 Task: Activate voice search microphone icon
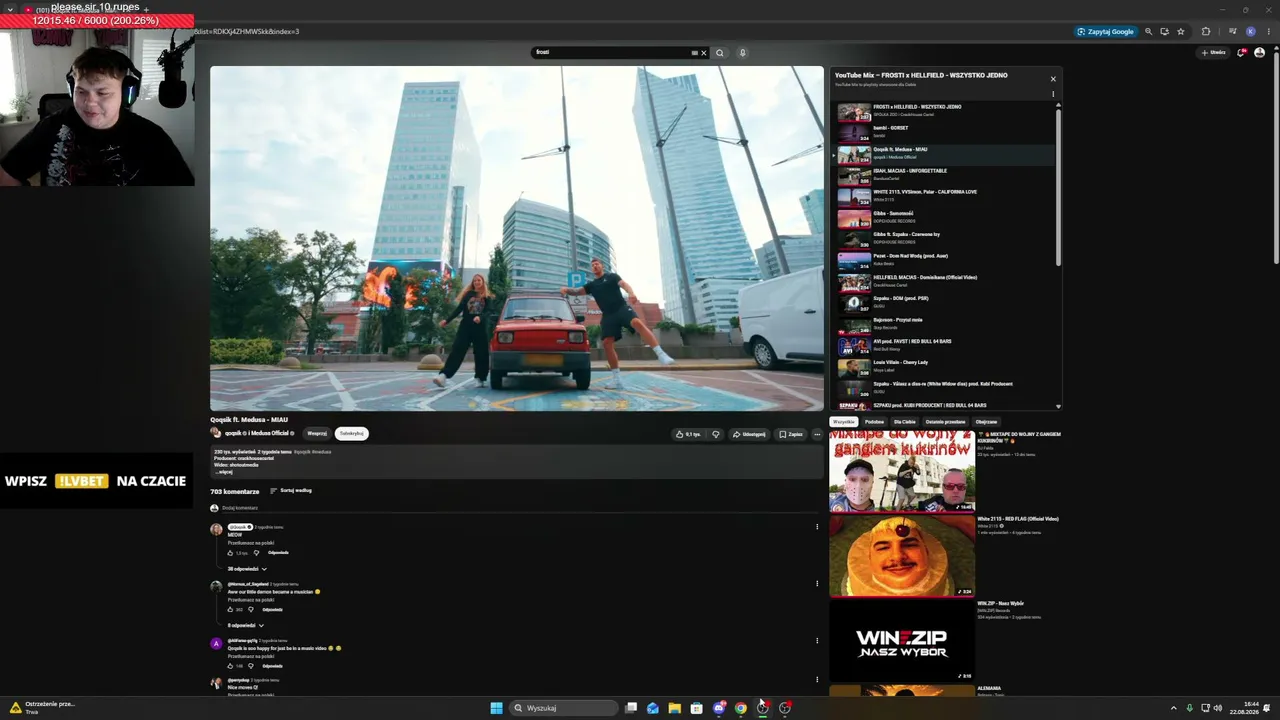[742, 53]
